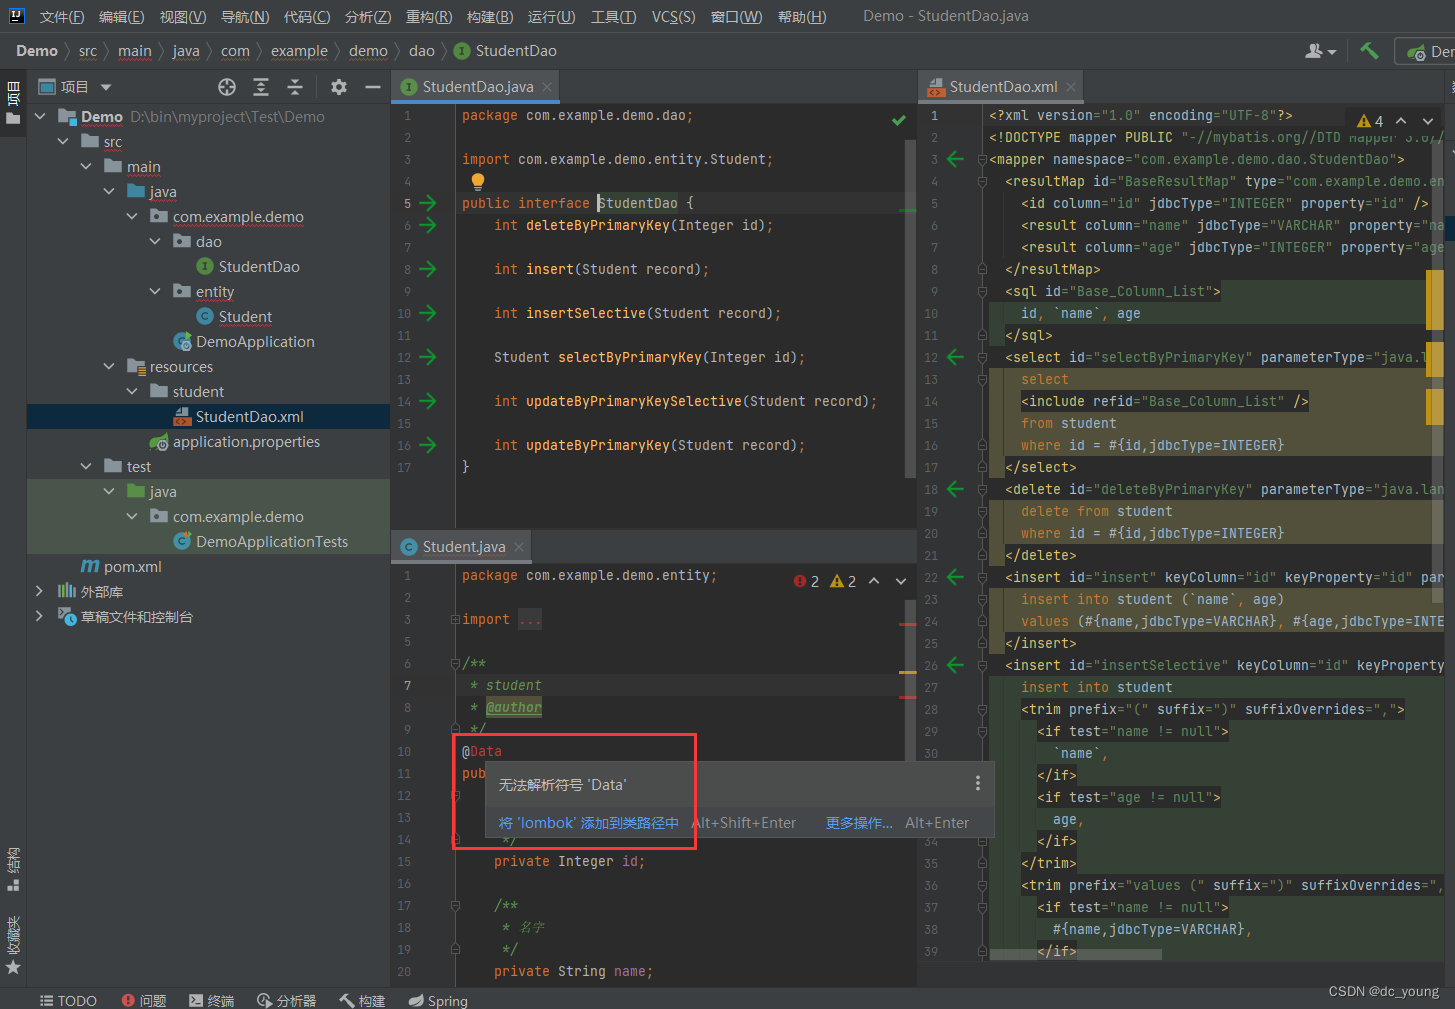The width and height of the screenshot is (1455, 1009).
Task: Click example breadcrumb in navigation bar
Action: (x=299, y=51)
